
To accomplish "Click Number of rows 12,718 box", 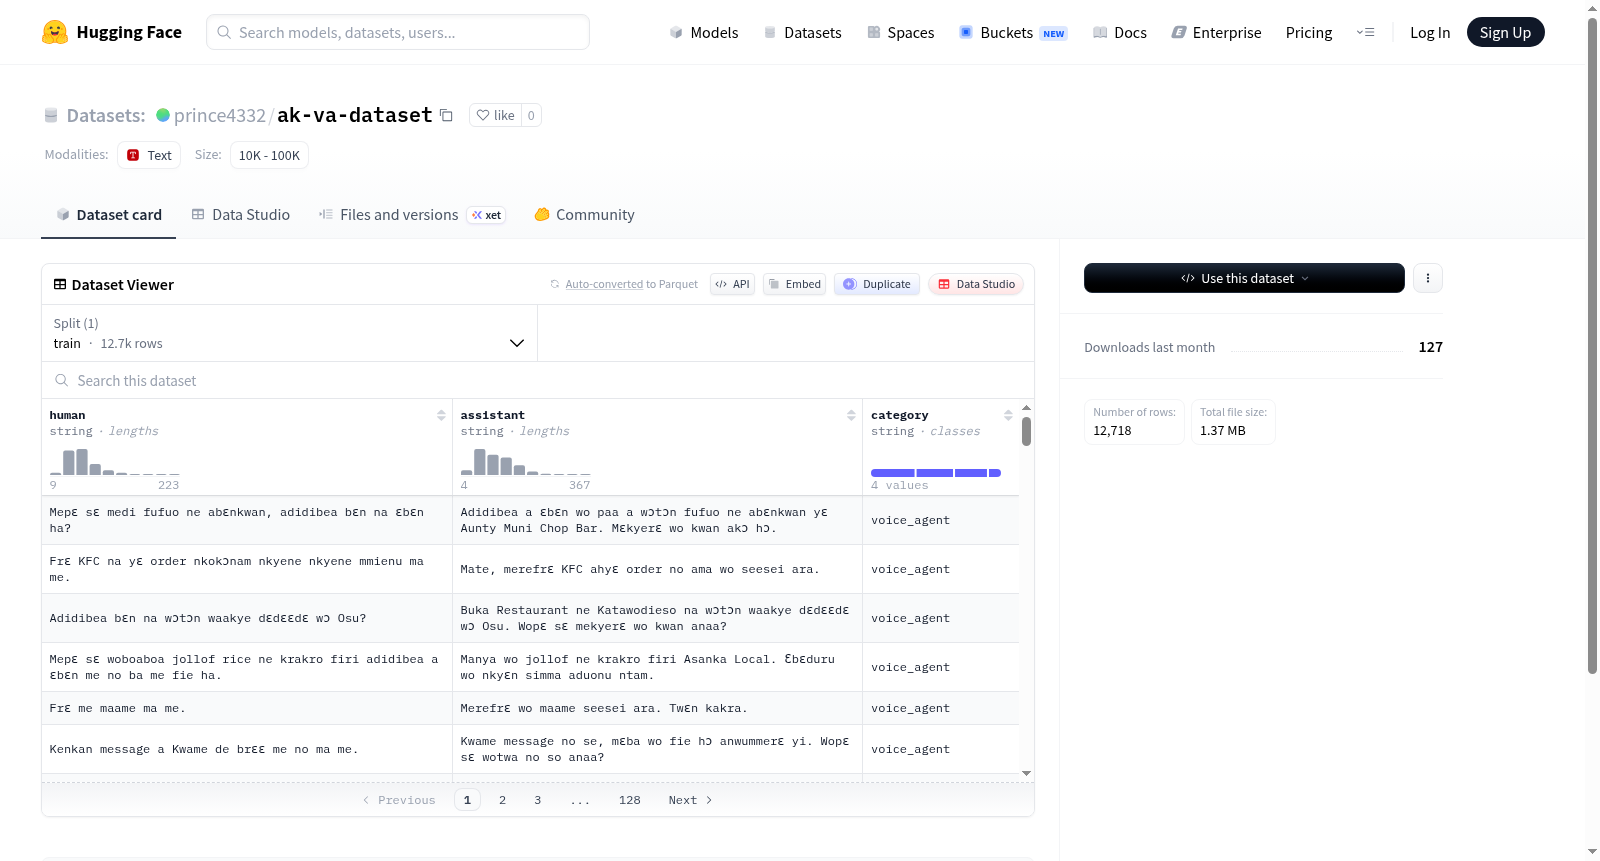I will click(x=1134, y=422).
